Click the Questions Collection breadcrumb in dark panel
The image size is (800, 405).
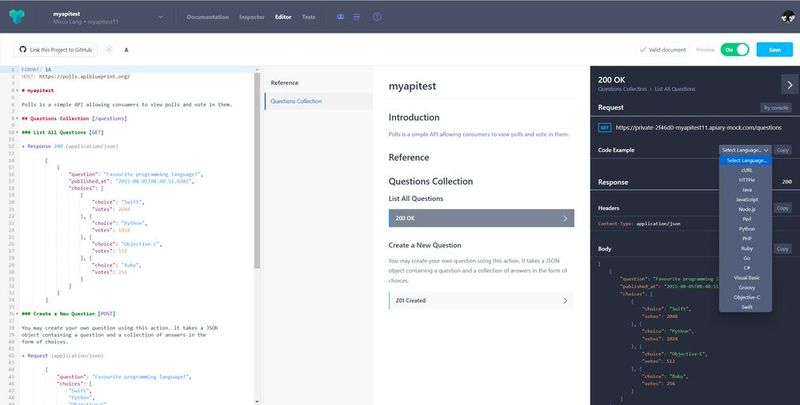point(622,89)
